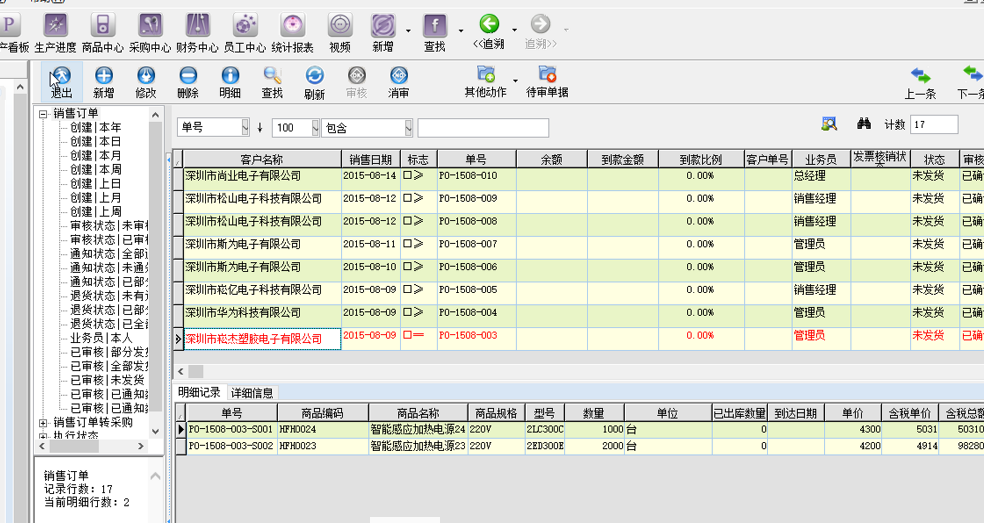Click horizontal scrollbar thumb of orders grid
This screenshot has width=984, height=523.
click(x=196, y=372)
